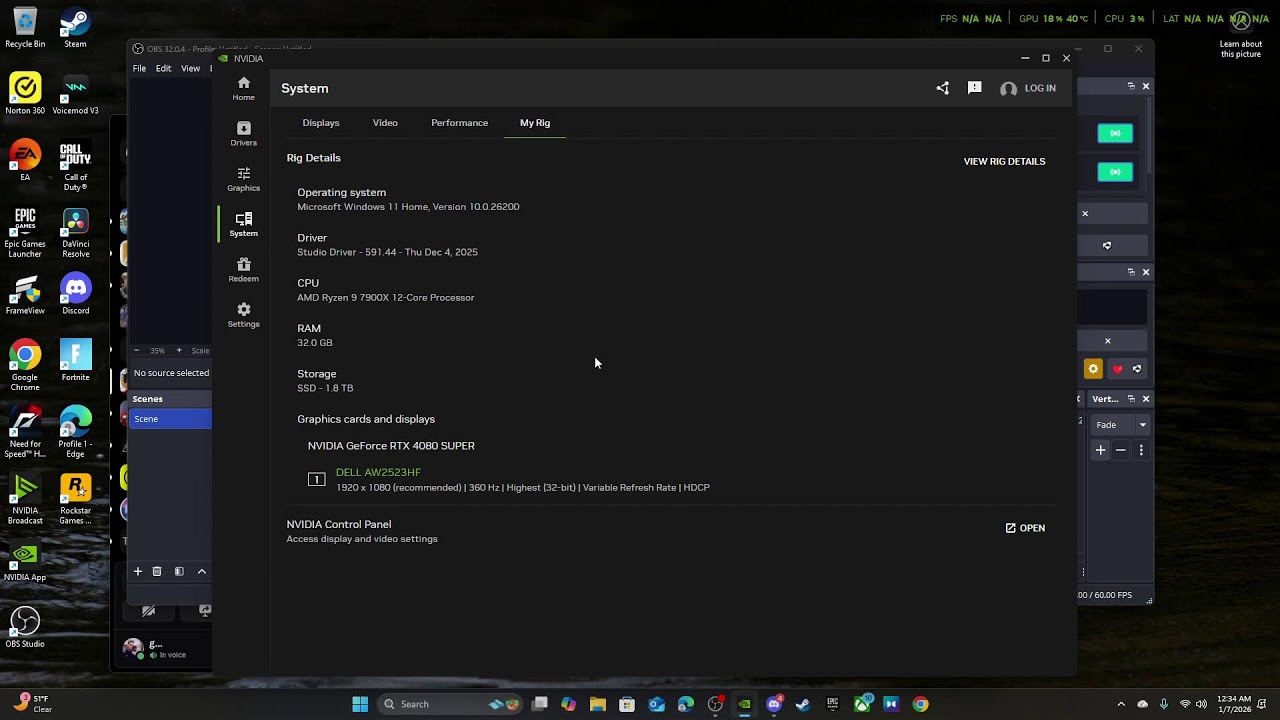The height and width of the screenshot is (720, 1280).
Task: Select System in the NVIDIA sidebar
Action: tap(243, 224)
